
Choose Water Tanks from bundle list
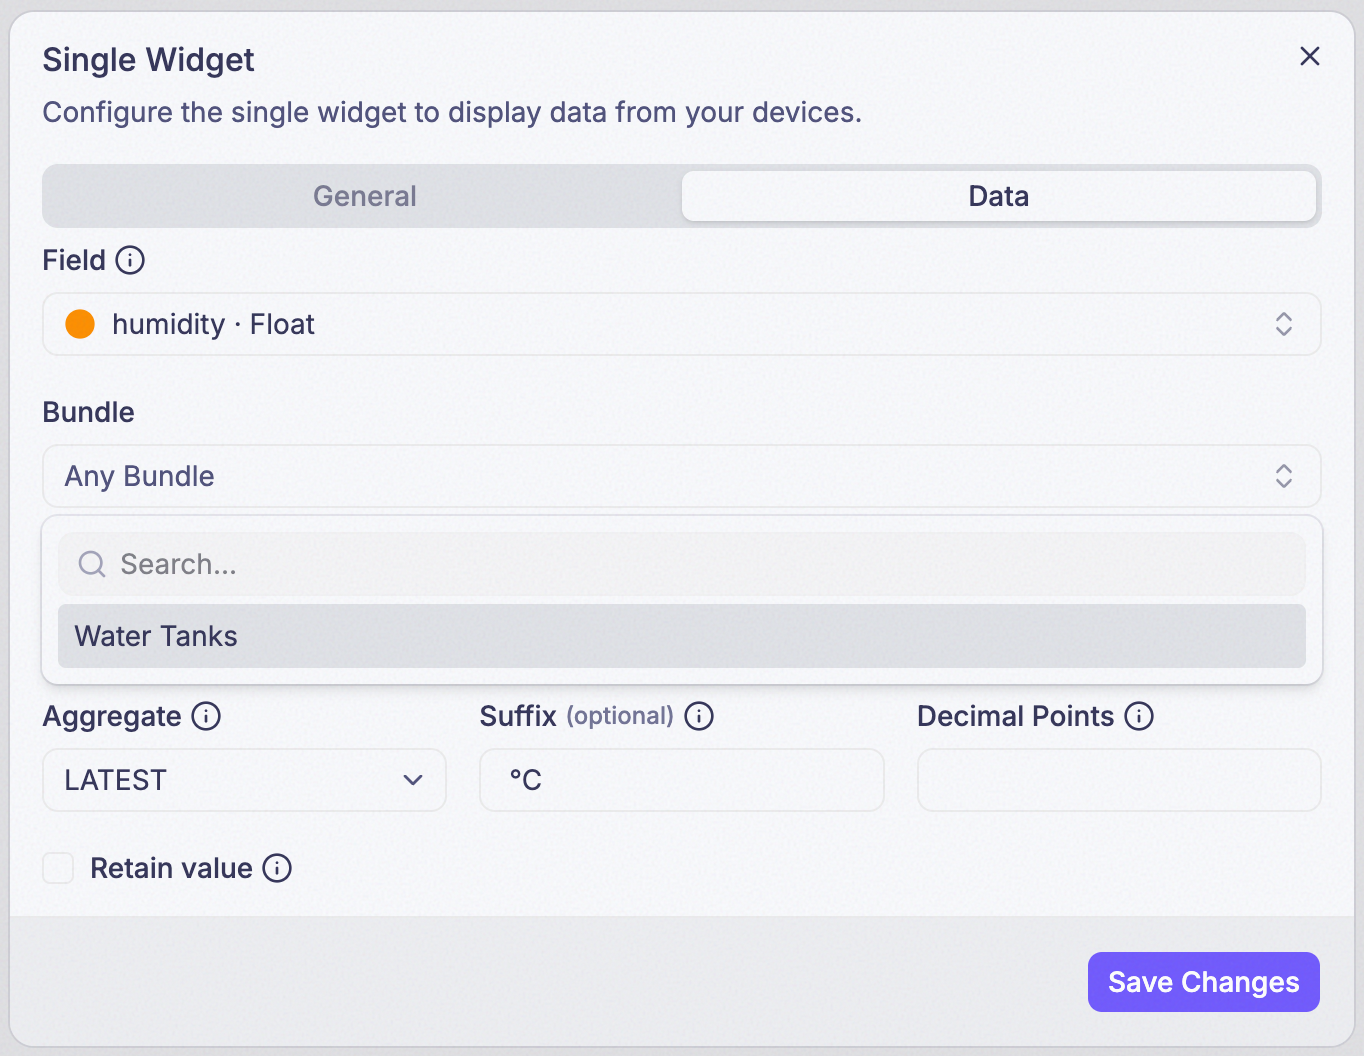(682, 636)
